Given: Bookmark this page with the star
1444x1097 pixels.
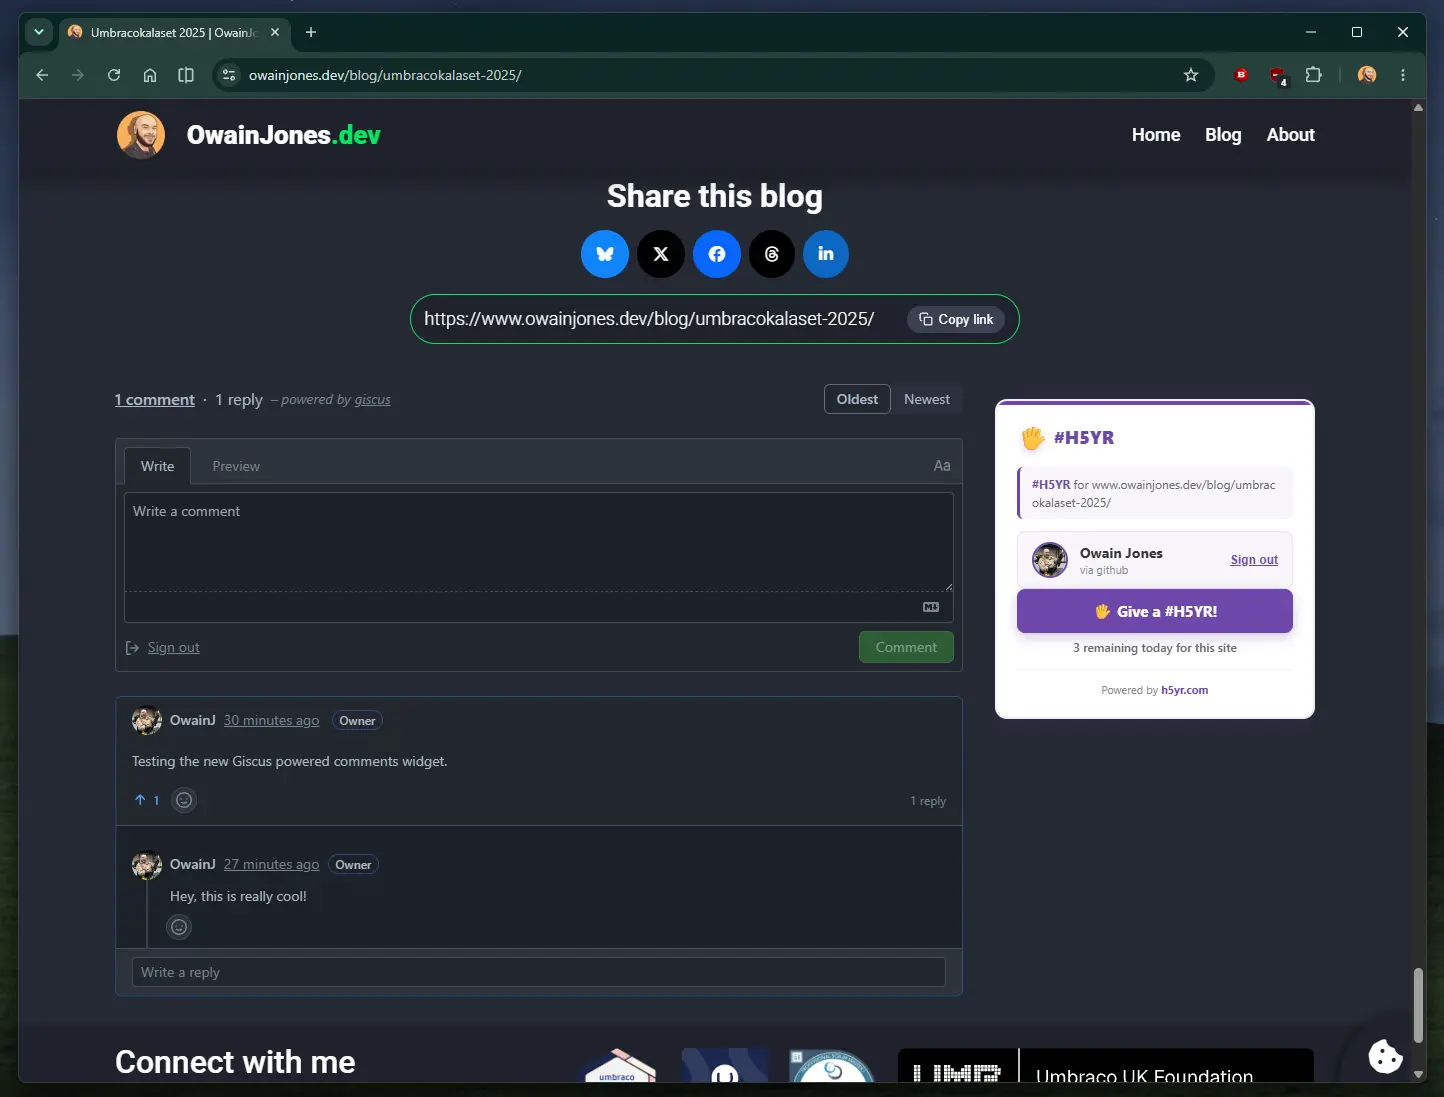Looking at the screenshot, I should tap(1190, 75).
